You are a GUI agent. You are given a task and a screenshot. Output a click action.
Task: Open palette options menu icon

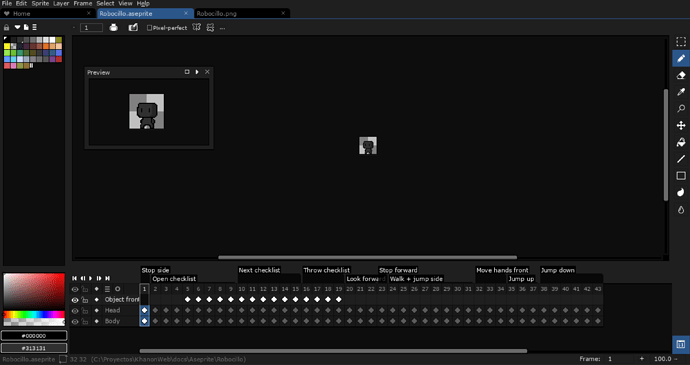pyautogui.click(x=35, y=27)
